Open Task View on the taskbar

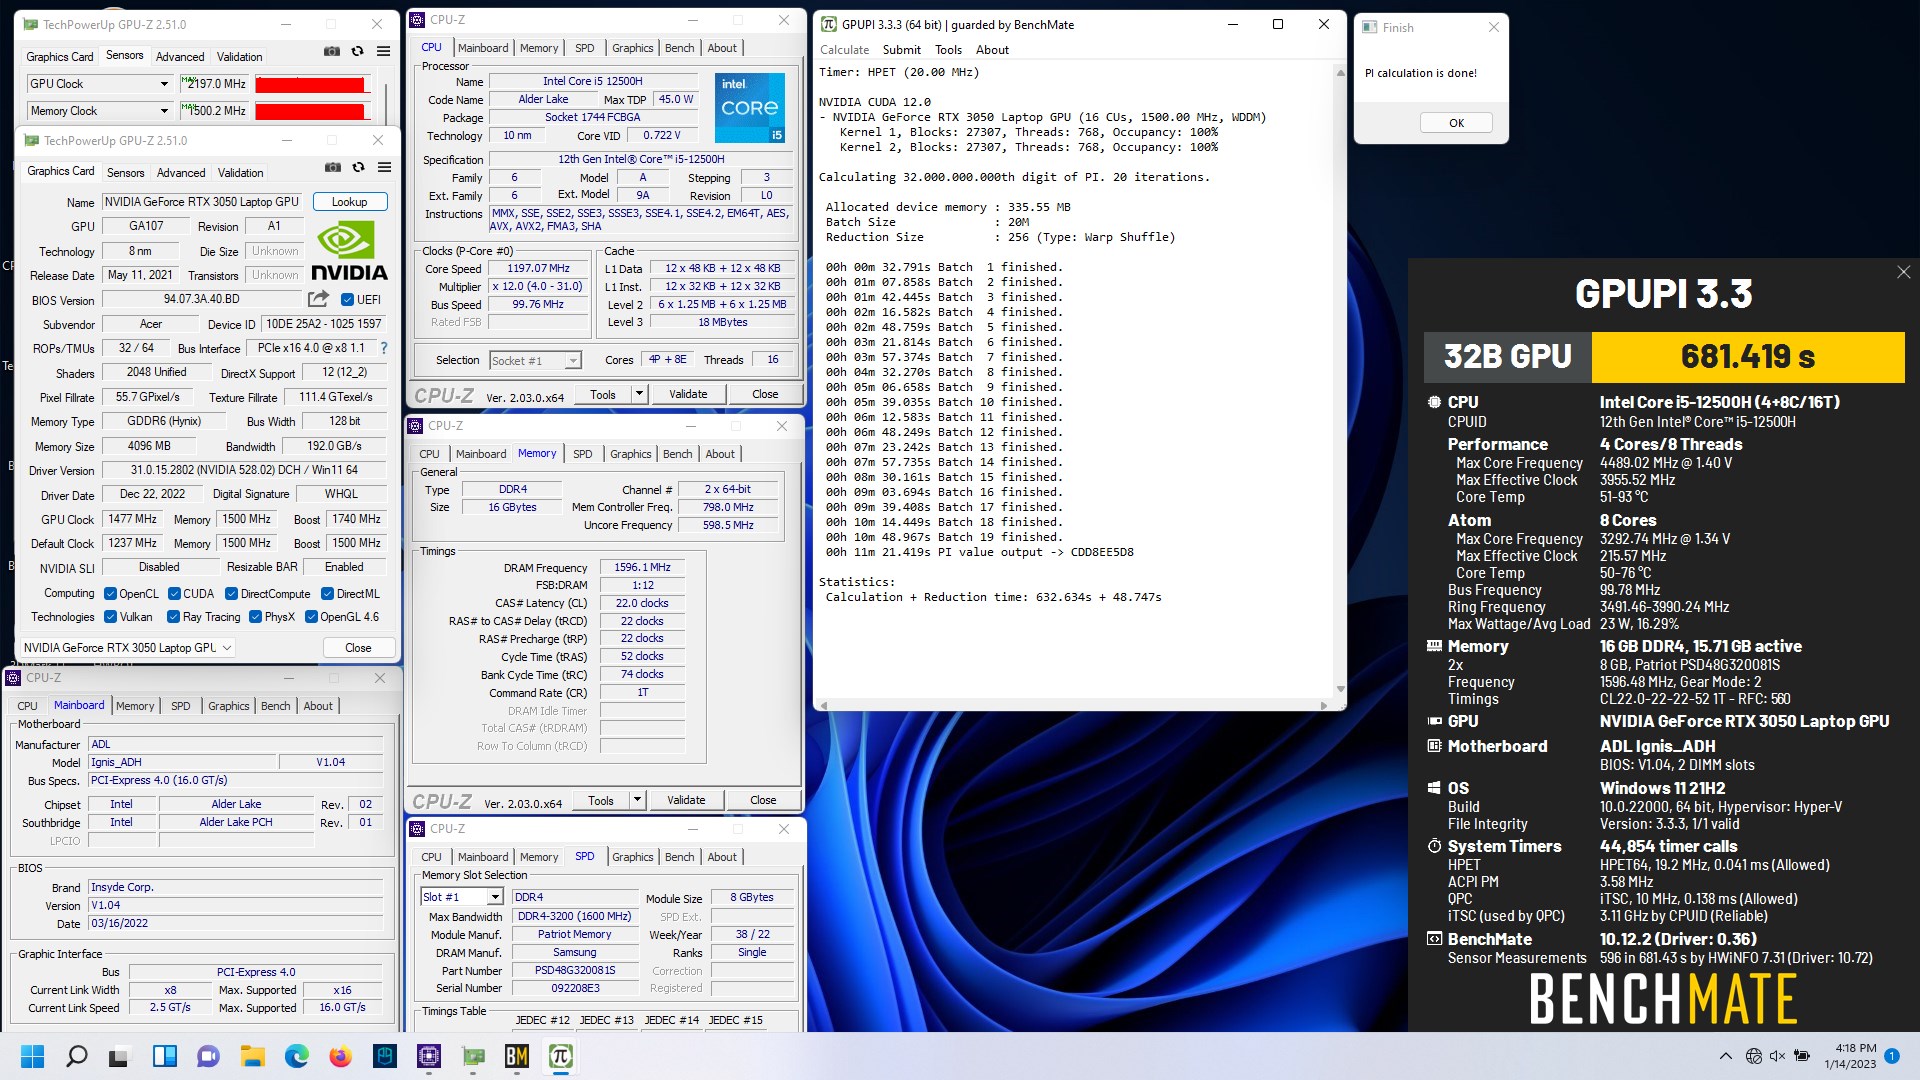(x=120, y=1056)
